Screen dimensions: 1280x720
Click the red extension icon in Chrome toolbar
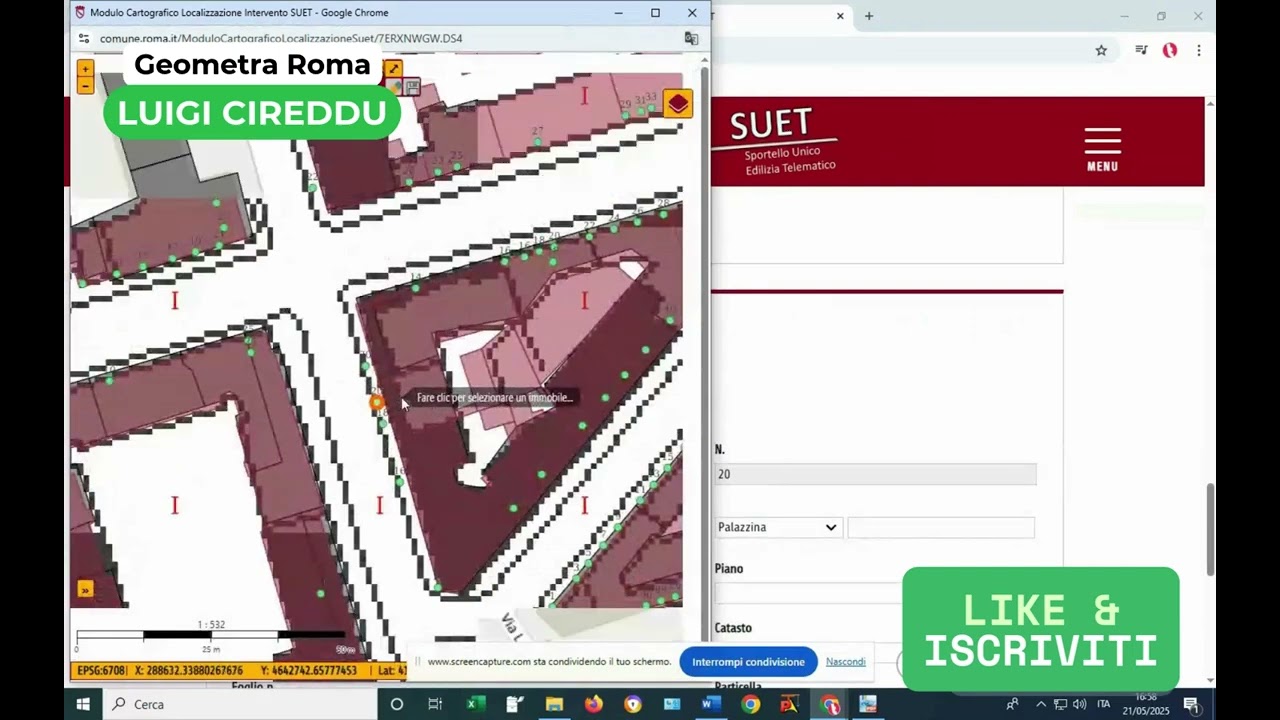(1170, 50)
